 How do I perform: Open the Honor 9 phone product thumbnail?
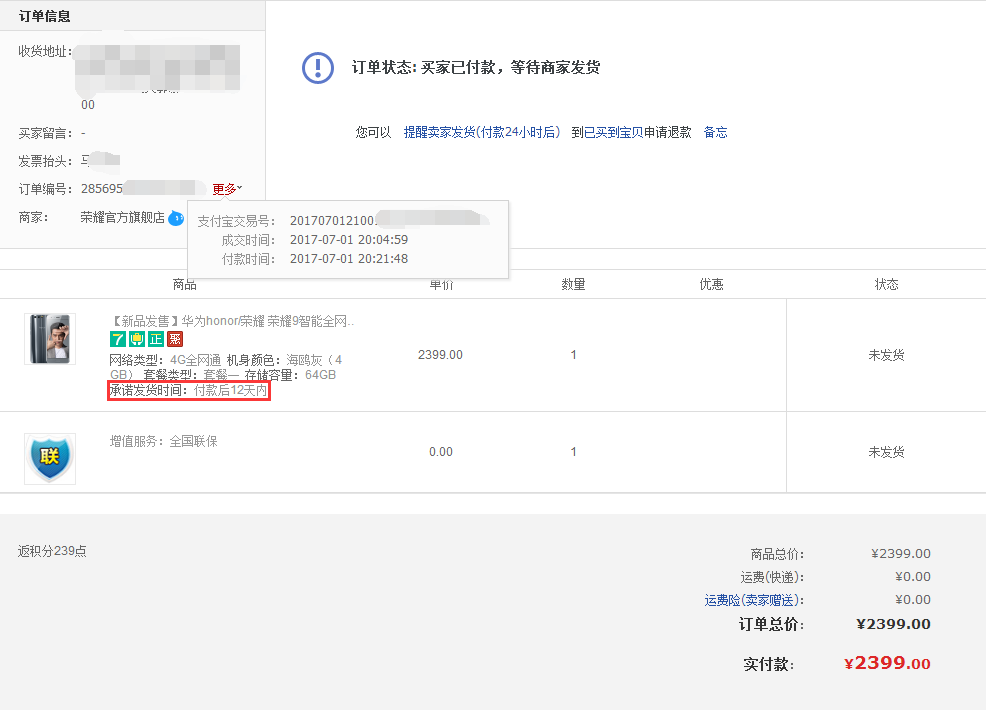(50, 339)
